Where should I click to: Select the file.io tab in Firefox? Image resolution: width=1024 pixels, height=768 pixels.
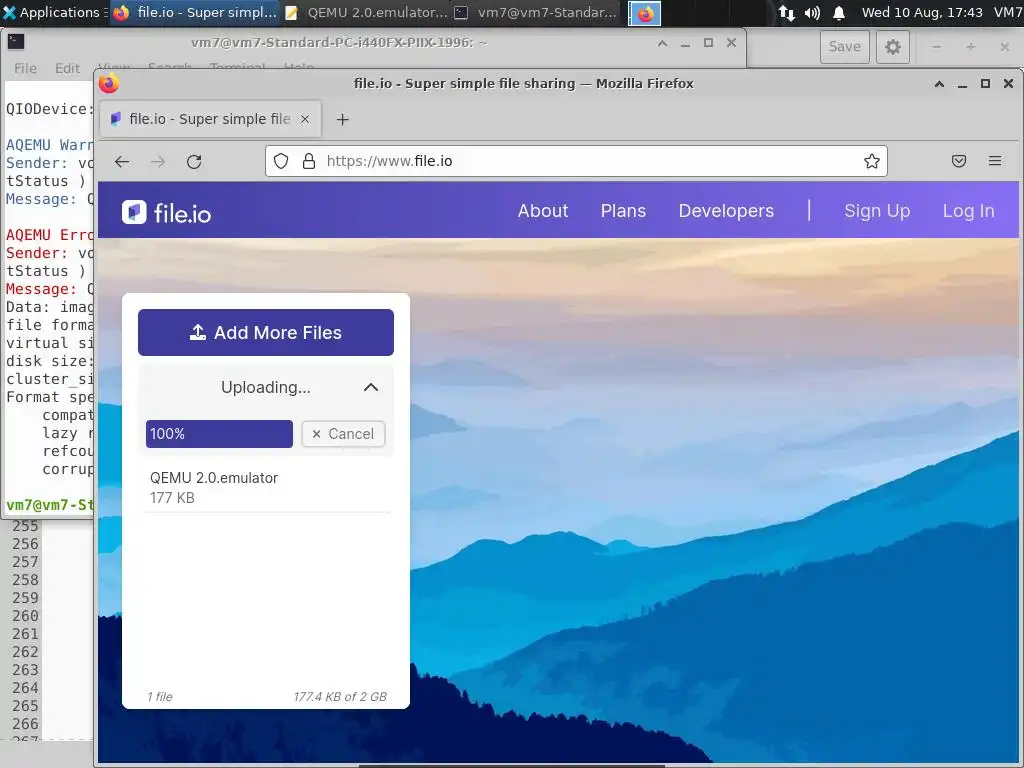(x=210, y=119)
